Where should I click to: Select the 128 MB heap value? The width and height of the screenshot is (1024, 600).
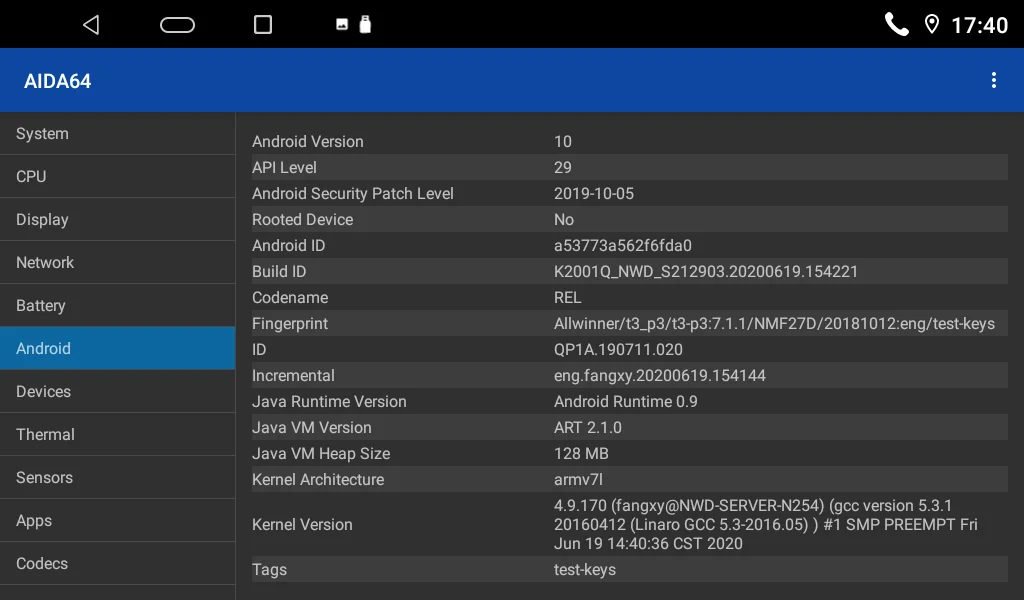pyautogui.click(x=581, y=454)
